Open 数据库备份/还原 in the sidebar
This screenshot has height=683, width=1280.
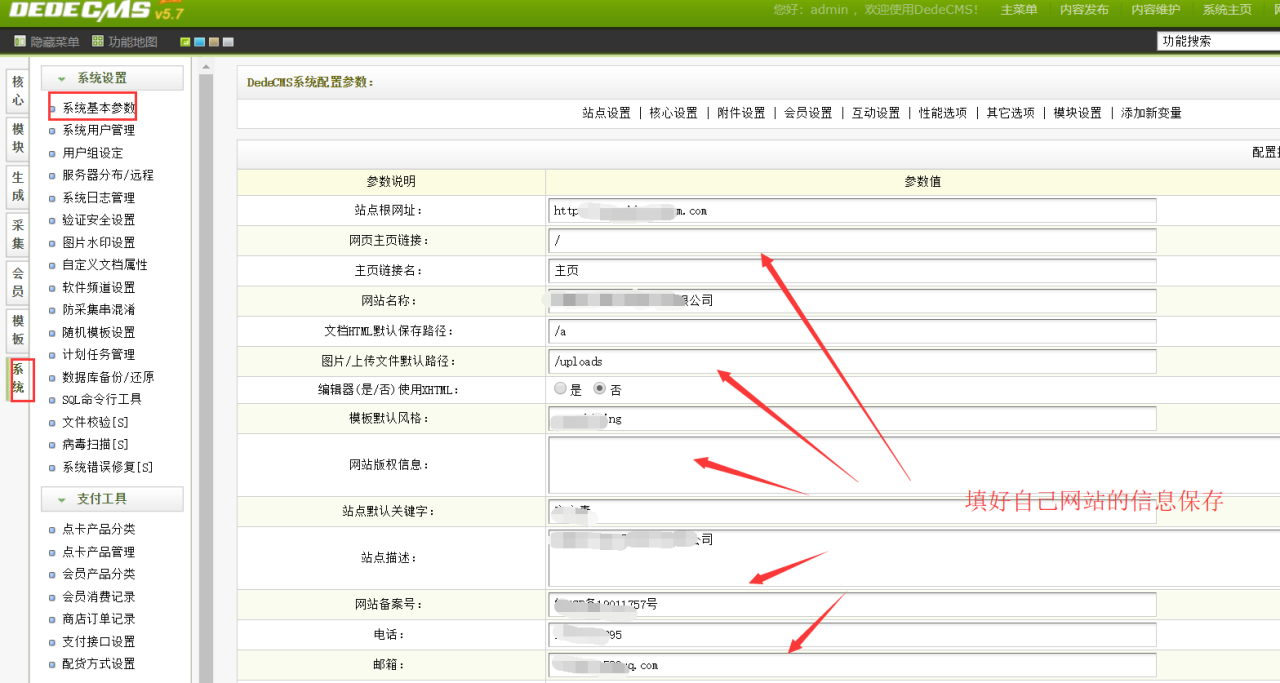108,377
